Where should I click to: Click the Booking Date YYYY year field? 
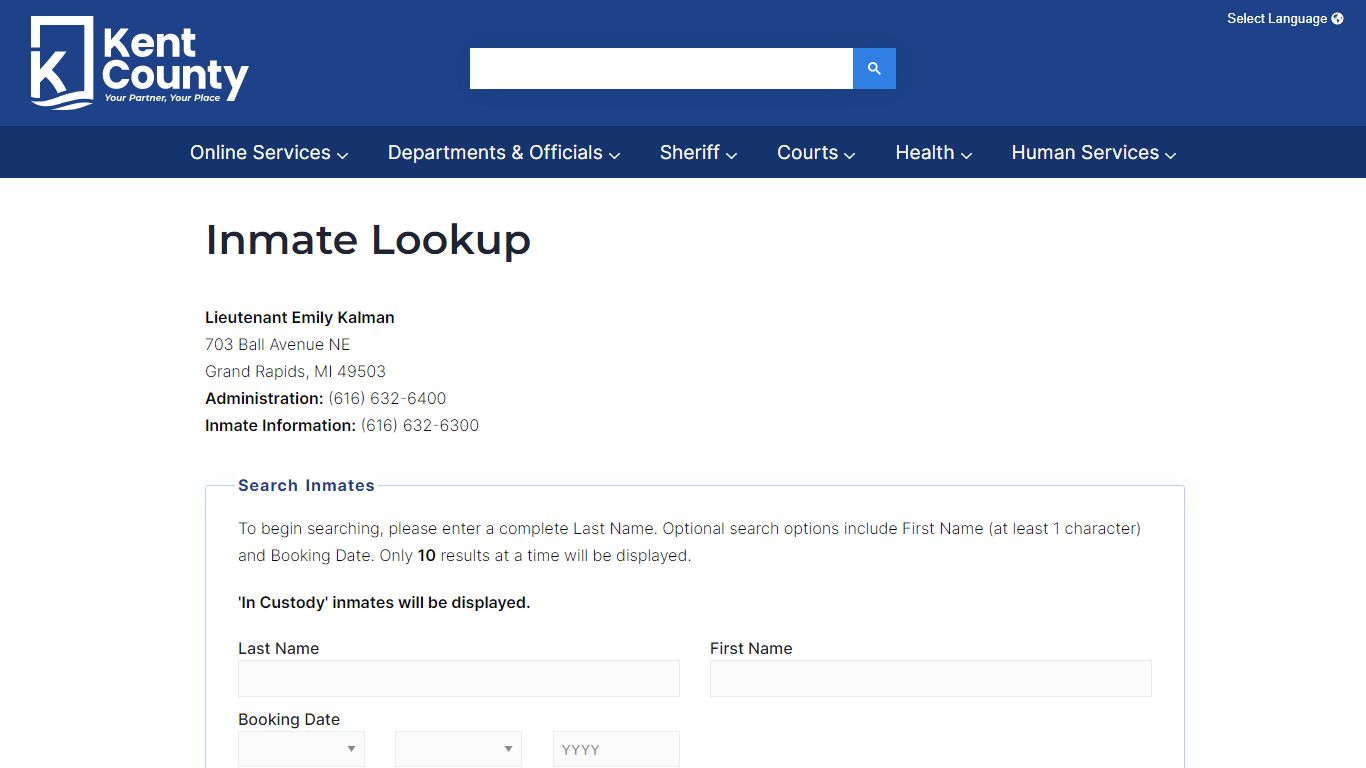pyautogui.click(x=616, y=749)
